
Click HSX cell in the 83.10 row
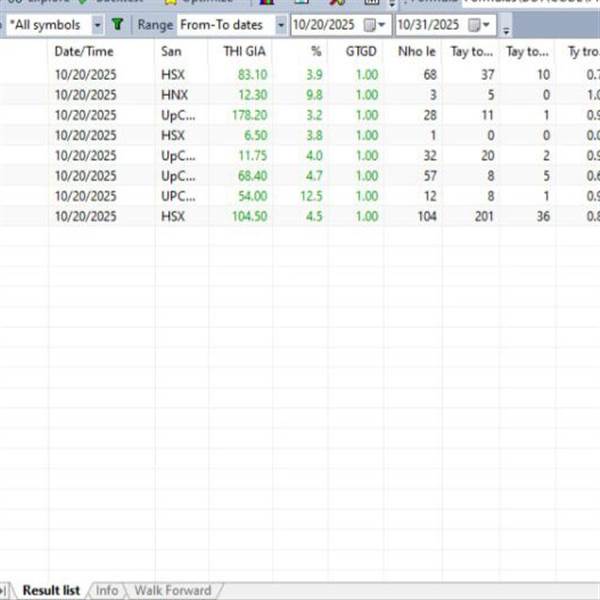click(173, 75)
